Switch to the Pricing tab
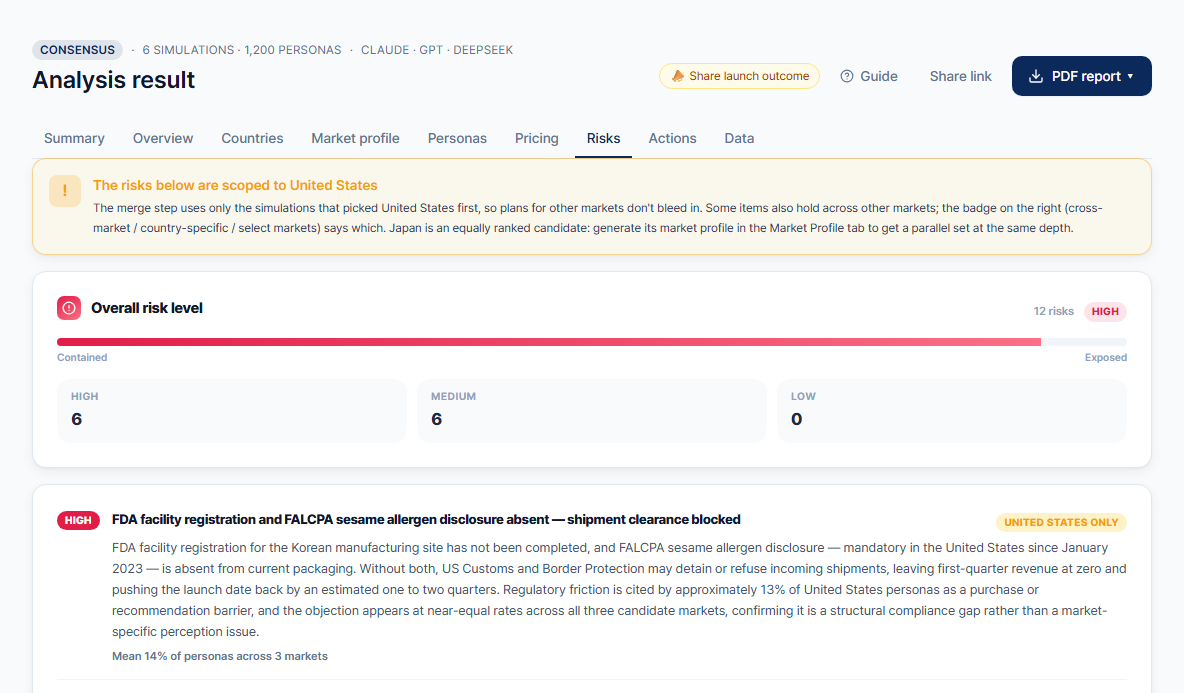 pos(537,138)
